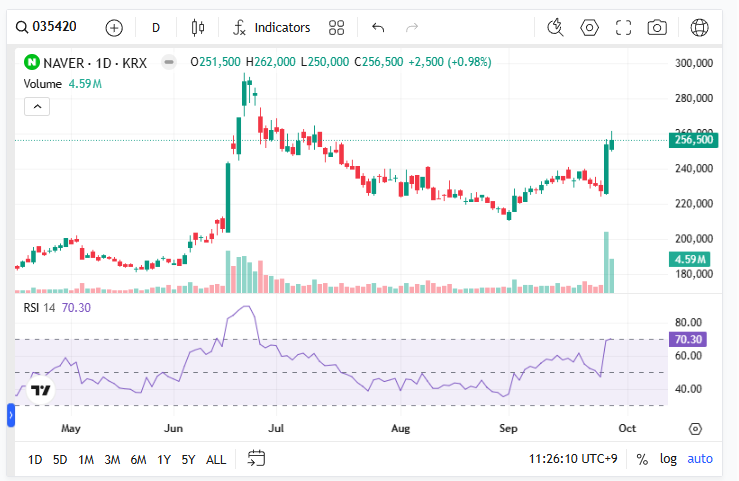This screenshot has width=739, height=481.
Task: Select the 6M time range
Action: 138,459
